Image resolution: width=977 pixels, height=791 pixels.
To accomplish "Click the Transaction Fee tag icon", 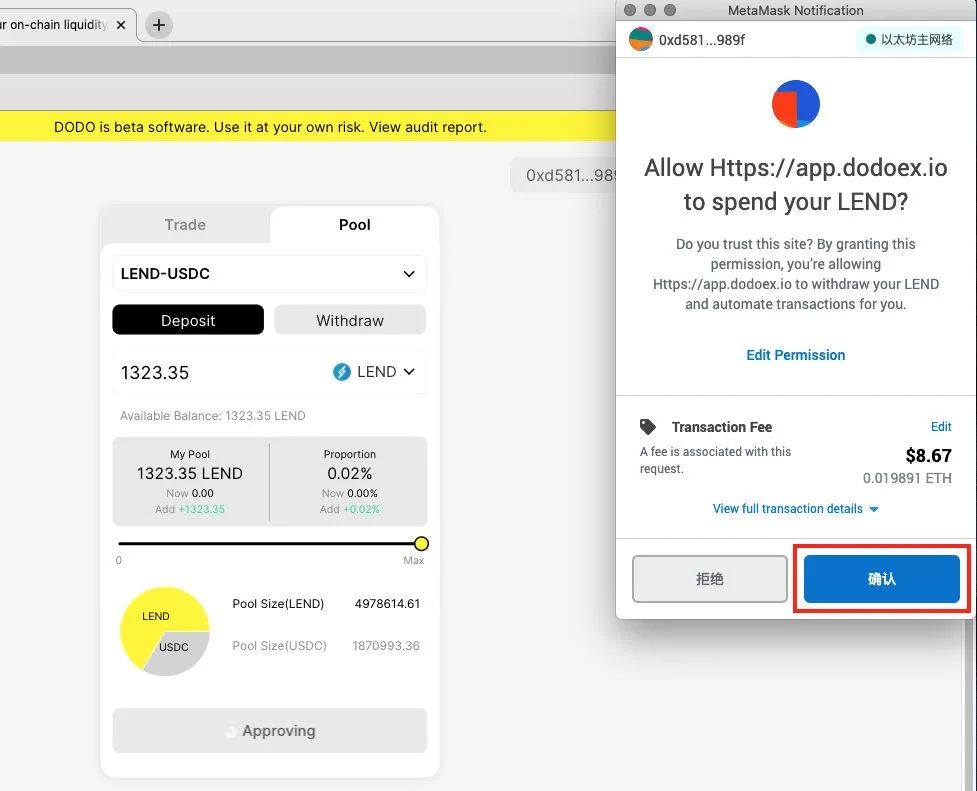I will pyautogui.click(x=648, y=427).
